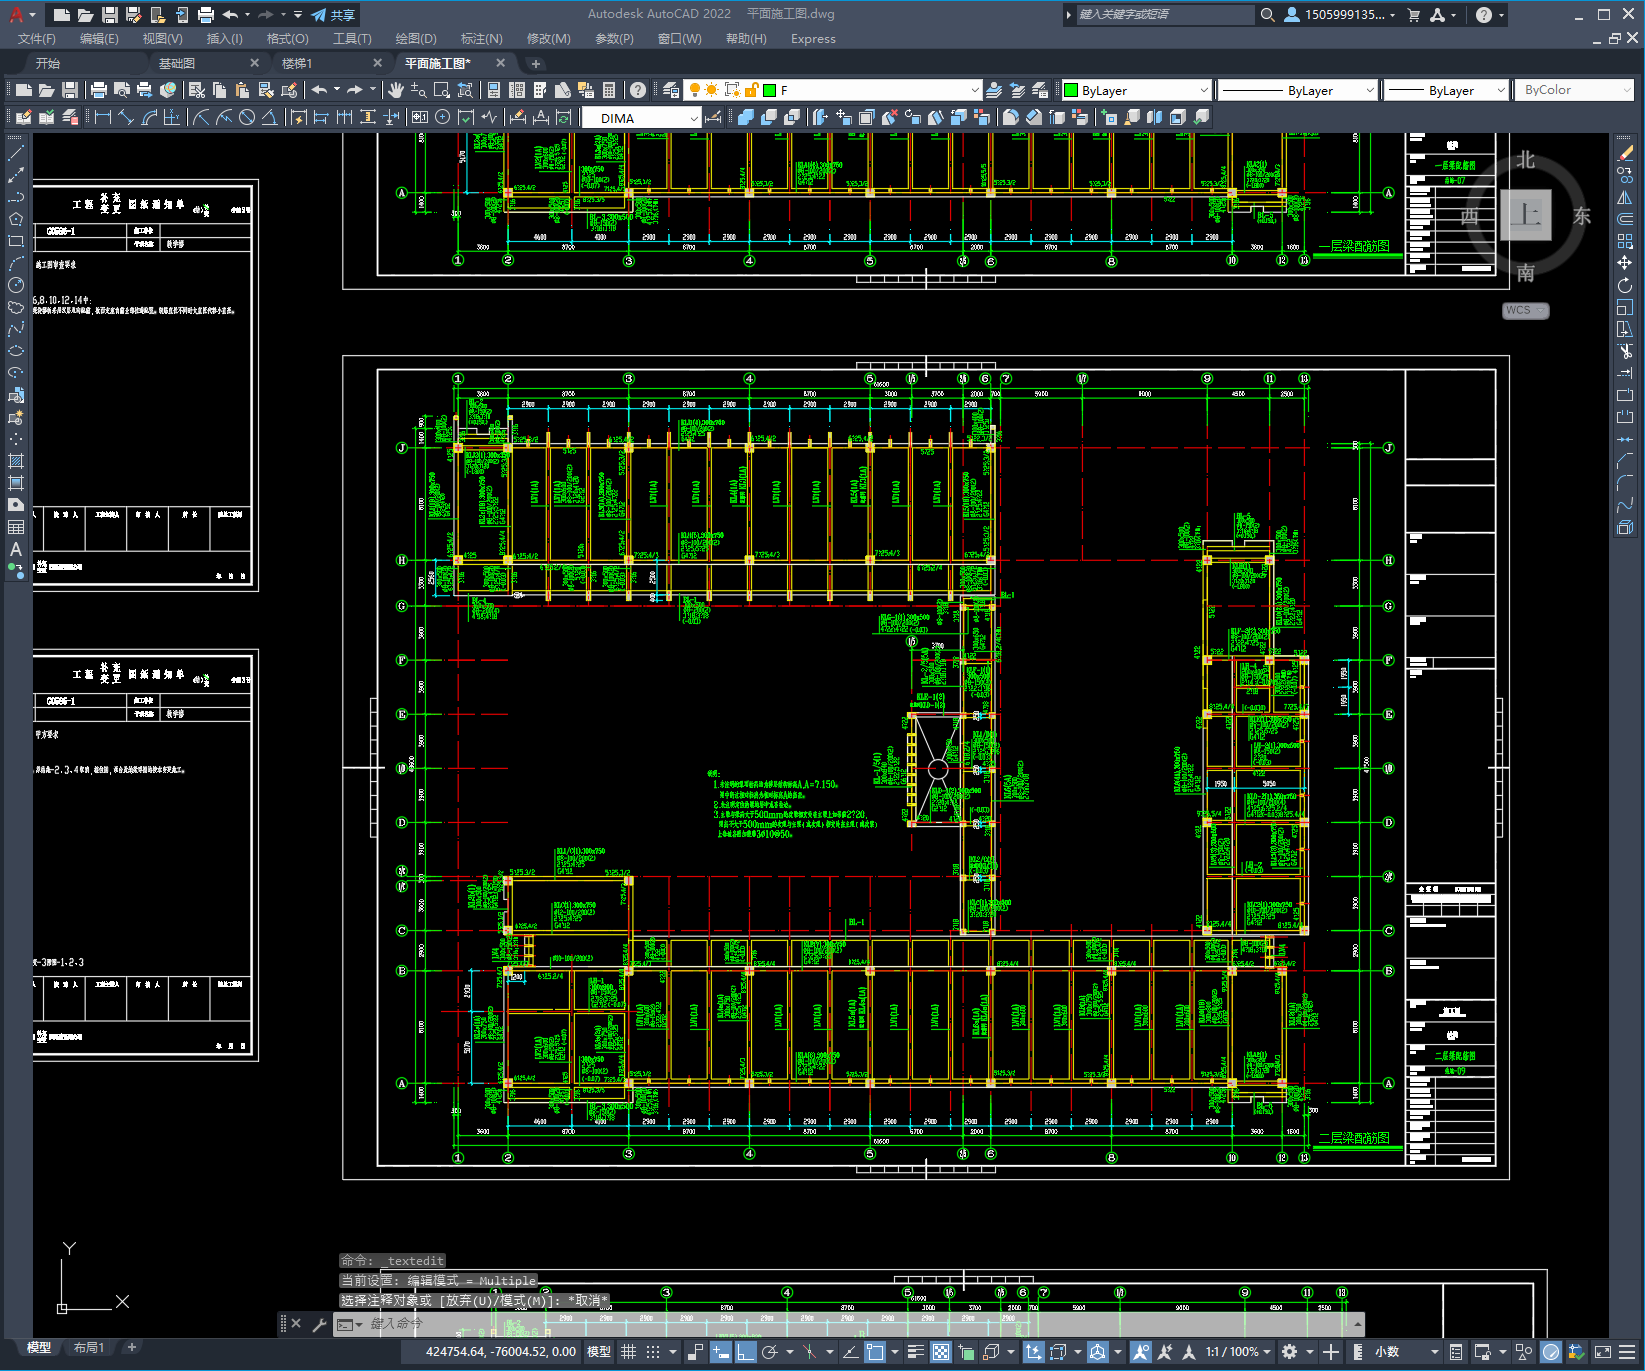Click the 模型 model space status button
Viewport: 1645px width, 1371px height.
tap(599, 1352)
